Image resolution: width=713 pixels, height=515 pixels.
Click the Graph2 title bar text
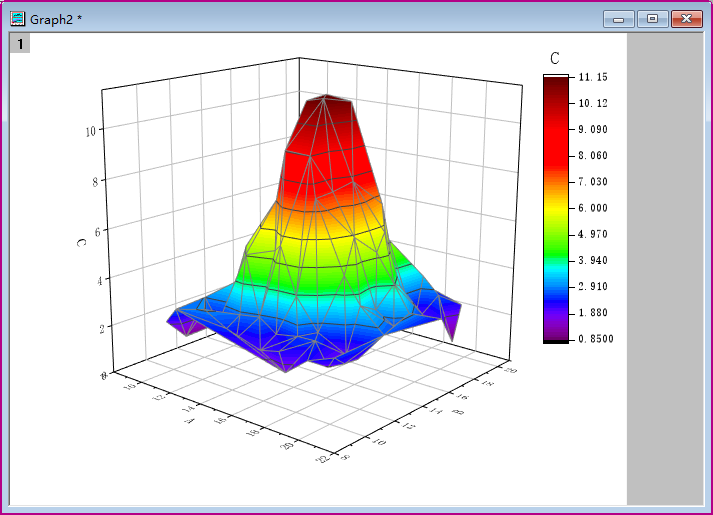57,19
